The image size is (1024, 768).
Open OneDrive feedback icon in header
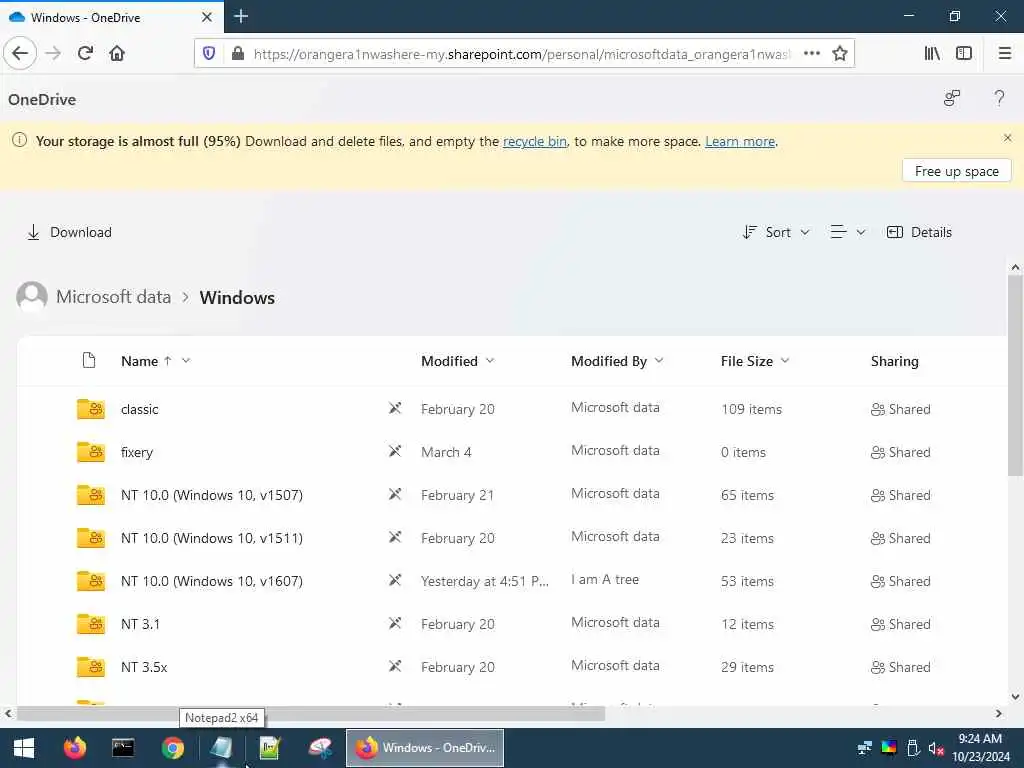pyautogui.click(x=952, y=99)
